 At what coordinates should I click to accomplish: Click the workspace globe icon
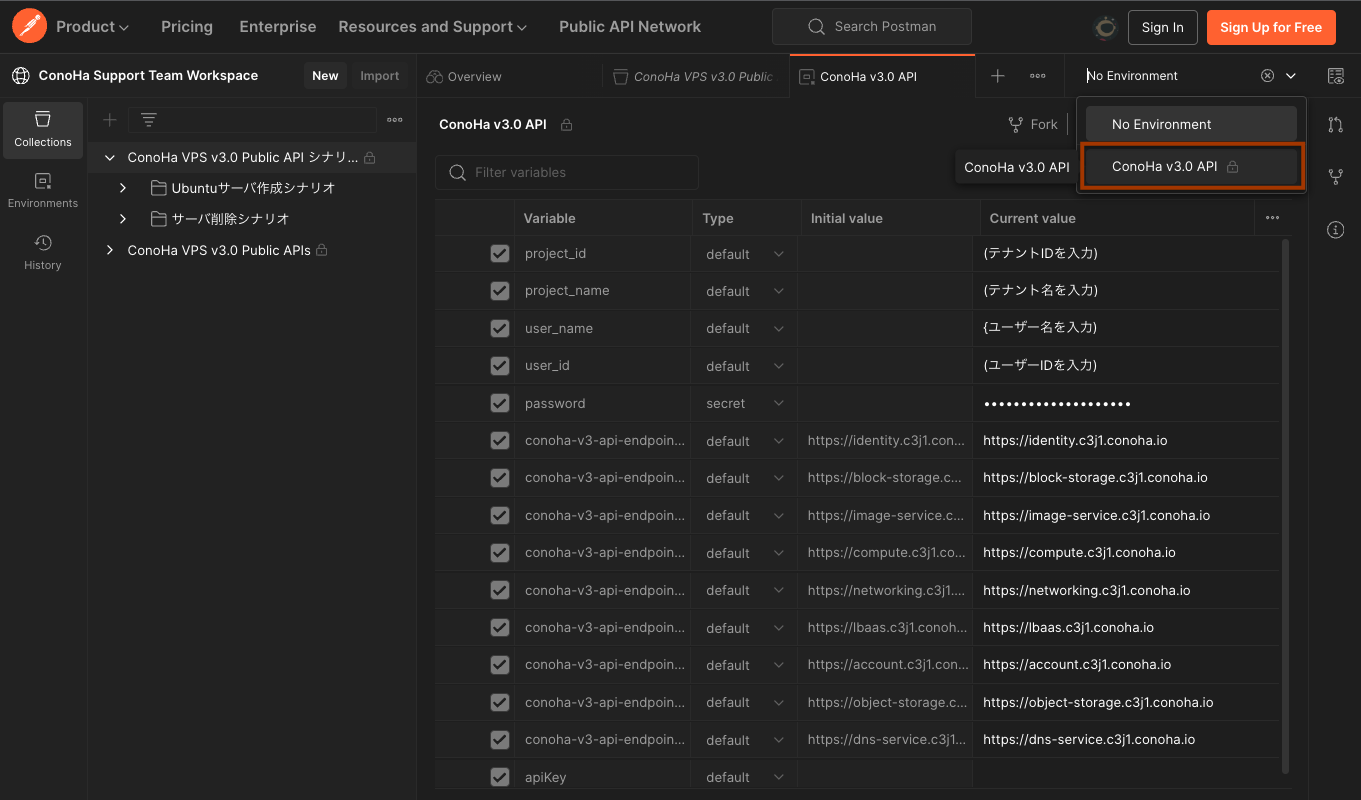pos(20,76)
